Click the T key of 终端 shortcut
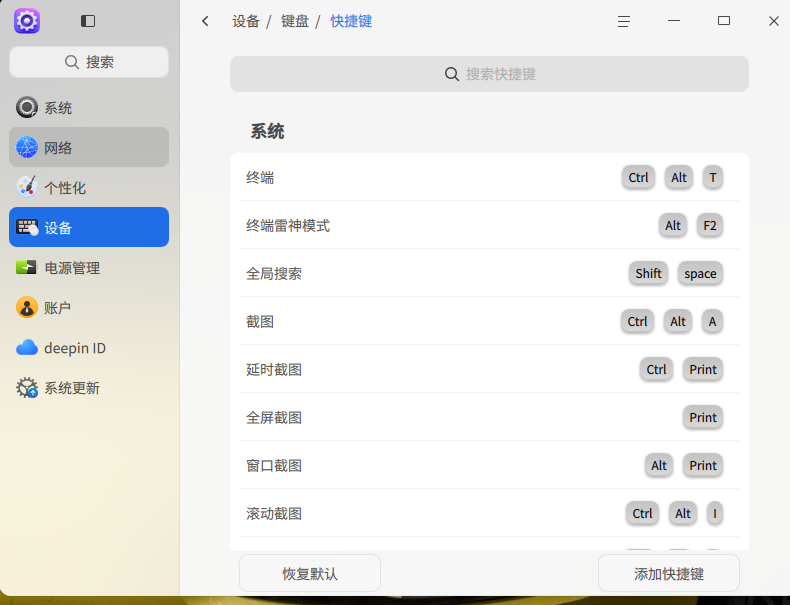Viewport: 790px width, 605px height. click(x=712, y=177)
